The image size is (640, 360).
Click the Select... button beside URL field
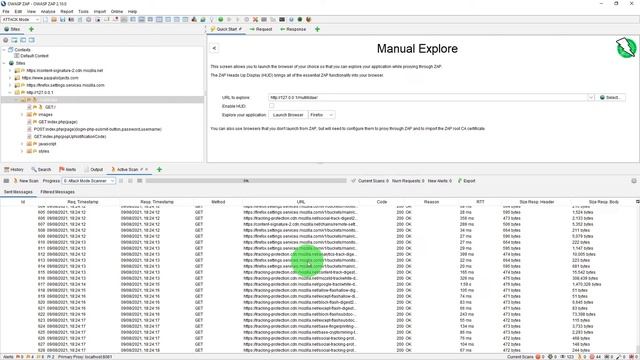[x=611, y=98]
